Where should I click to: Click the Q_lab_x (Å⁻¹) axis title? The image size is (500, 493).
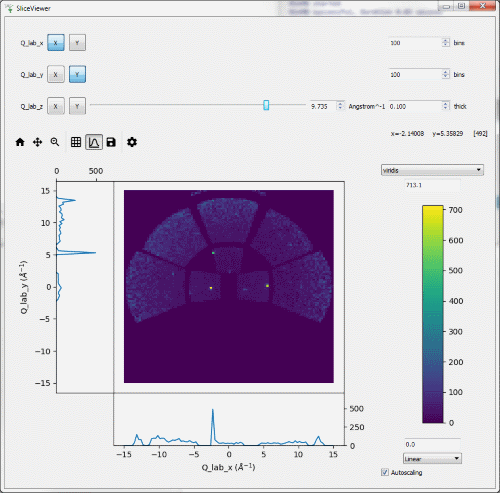(228, 467)
